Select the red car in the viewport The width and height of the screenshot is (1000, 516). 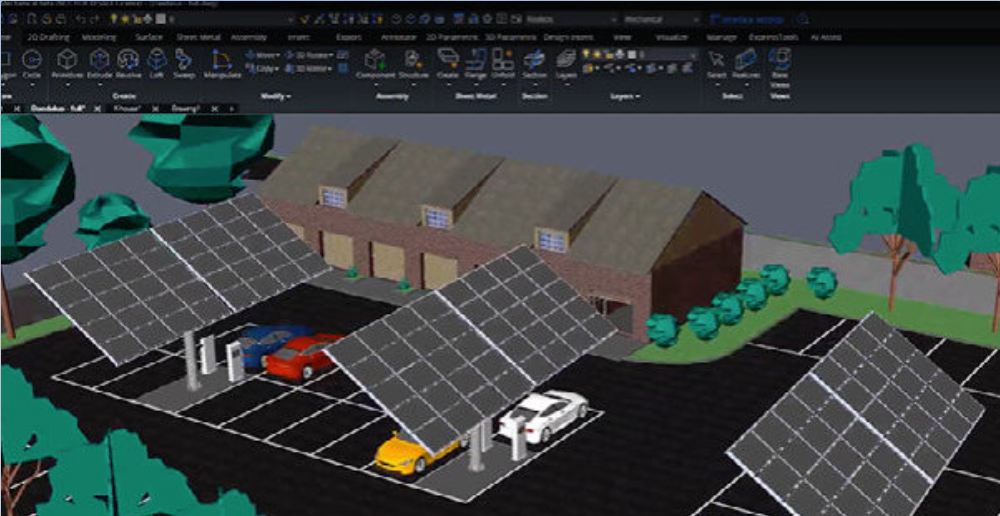(x=304, y=357)
